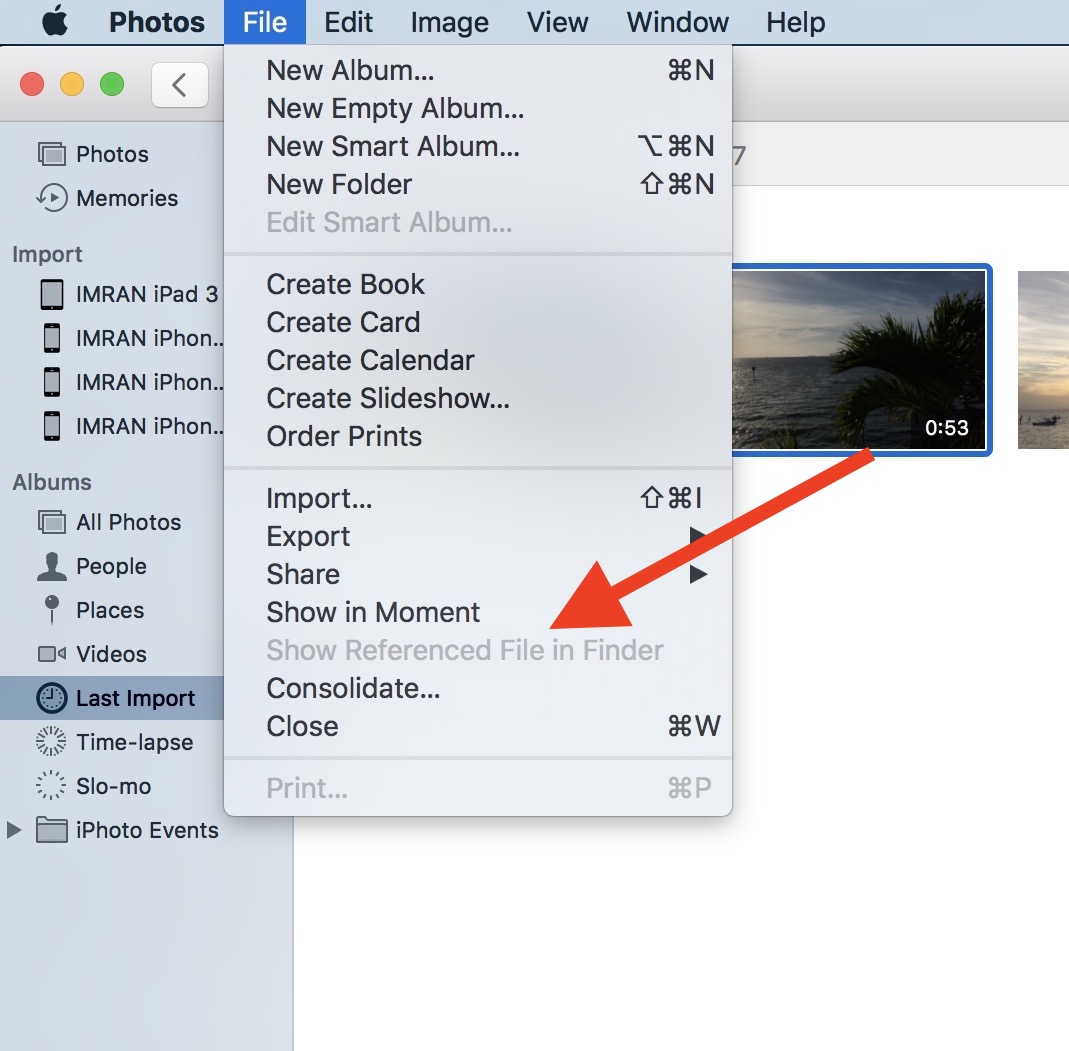
Task: Select the first IMRAN iPhone device icon
Action: pos(52,338)
